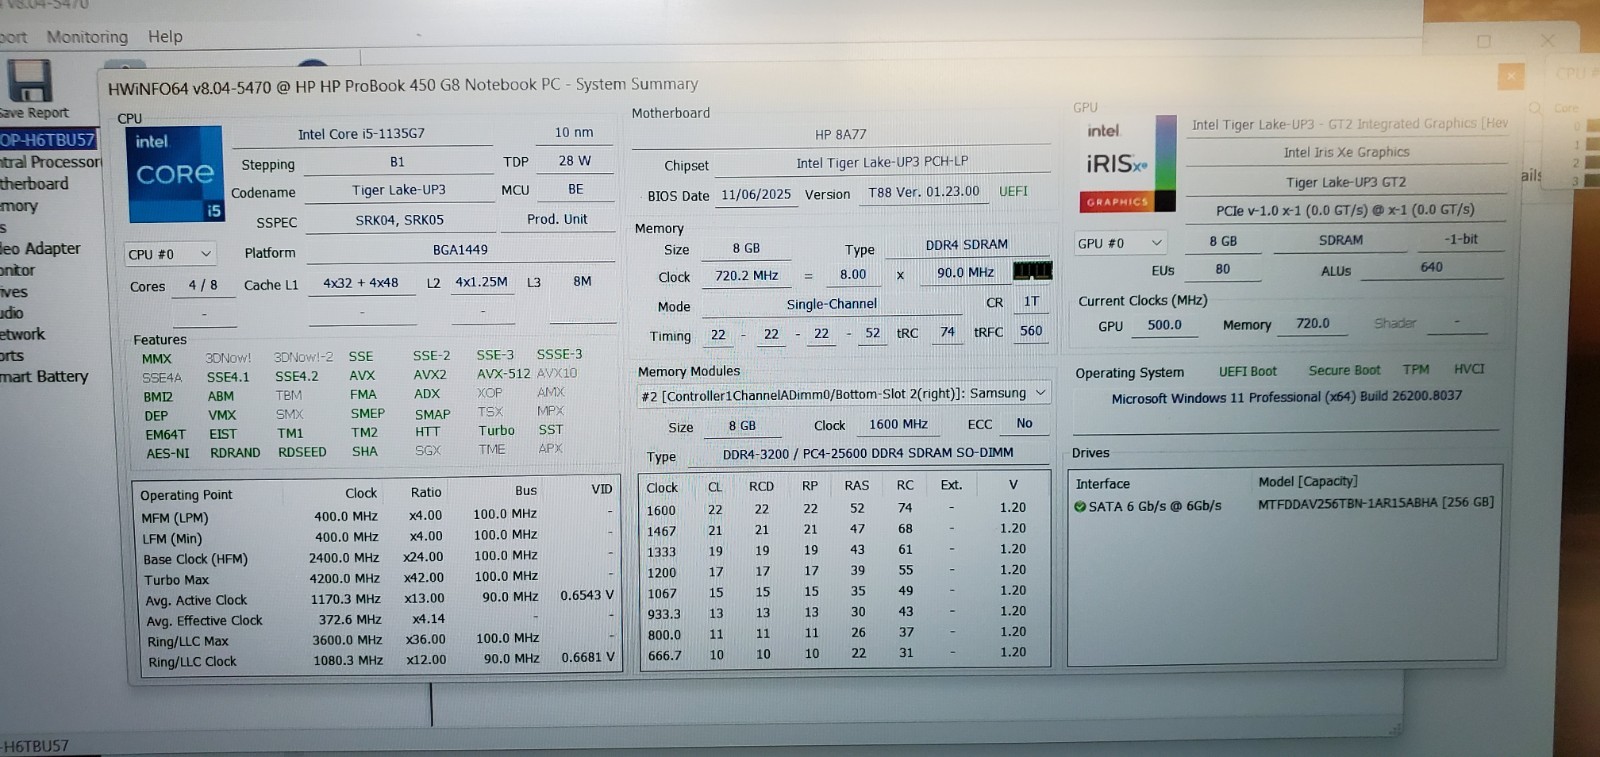Select the Motherboard tree item
1600x757 pixels.
click(35, 184)
